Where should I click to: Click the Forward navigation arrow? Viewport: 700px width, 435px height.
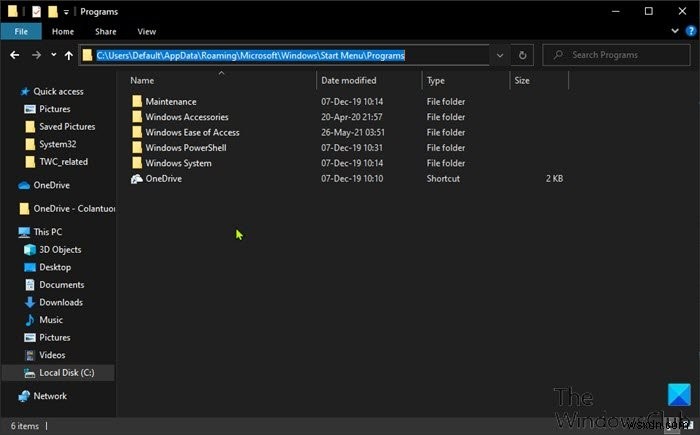click(x=36, y=55)
